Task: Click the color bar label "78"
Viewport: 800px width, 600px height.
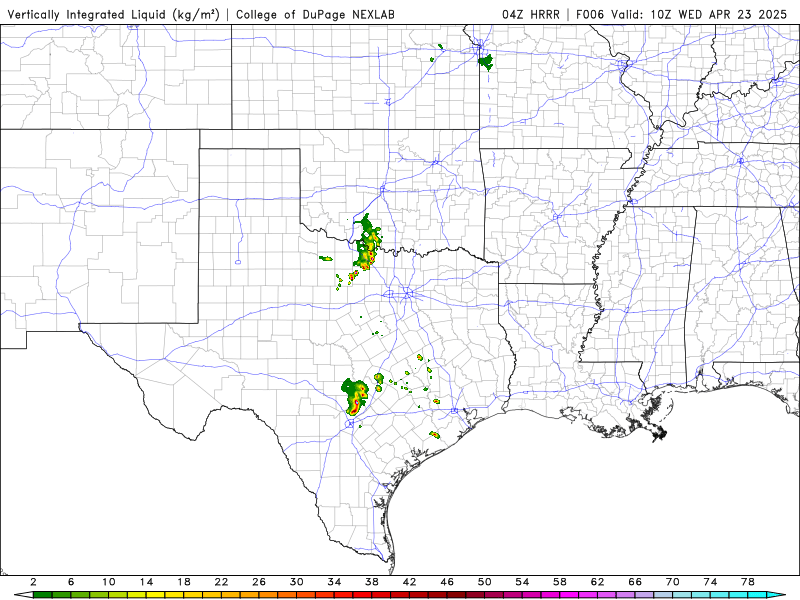Action: [x=747, y=582]
